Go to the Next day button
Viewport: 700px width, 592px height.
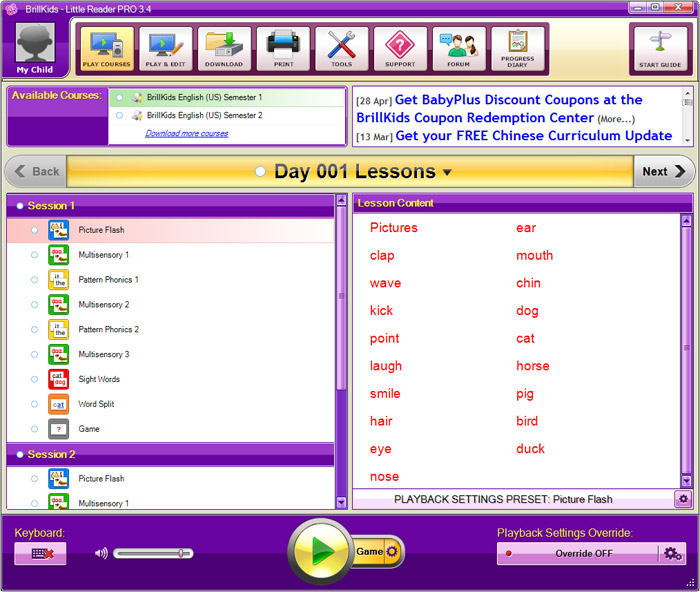[663, 171]
